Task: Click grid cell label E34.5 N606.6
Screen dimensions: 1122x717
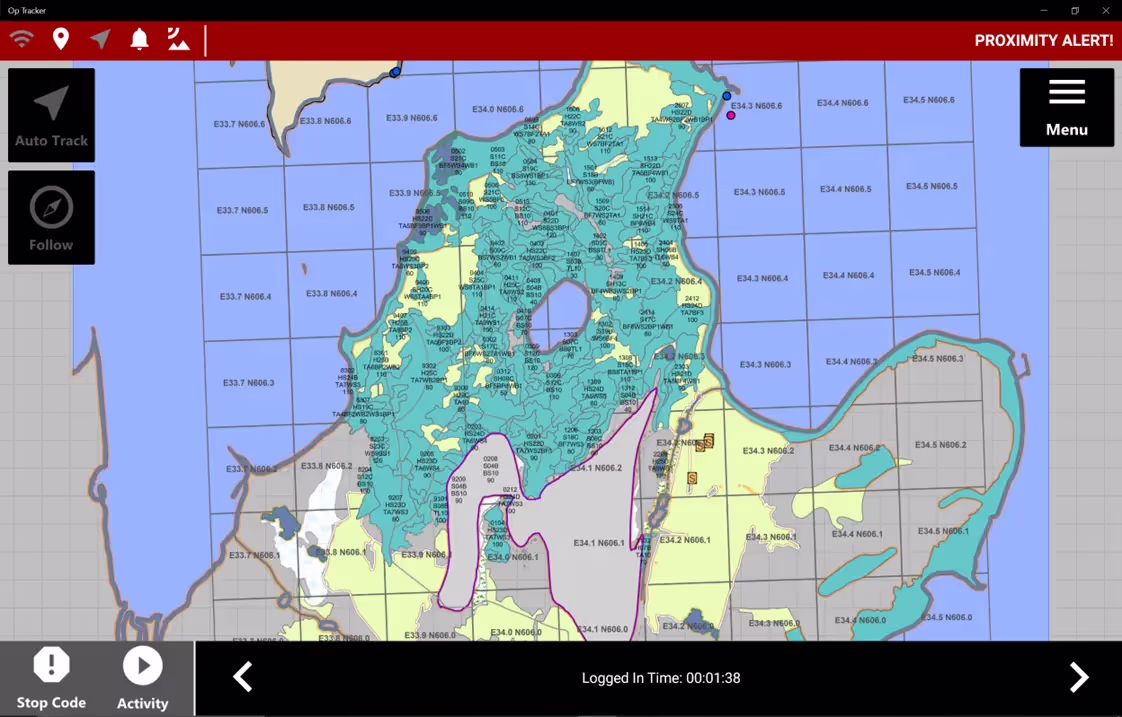Action: click(x=929, y=100)
